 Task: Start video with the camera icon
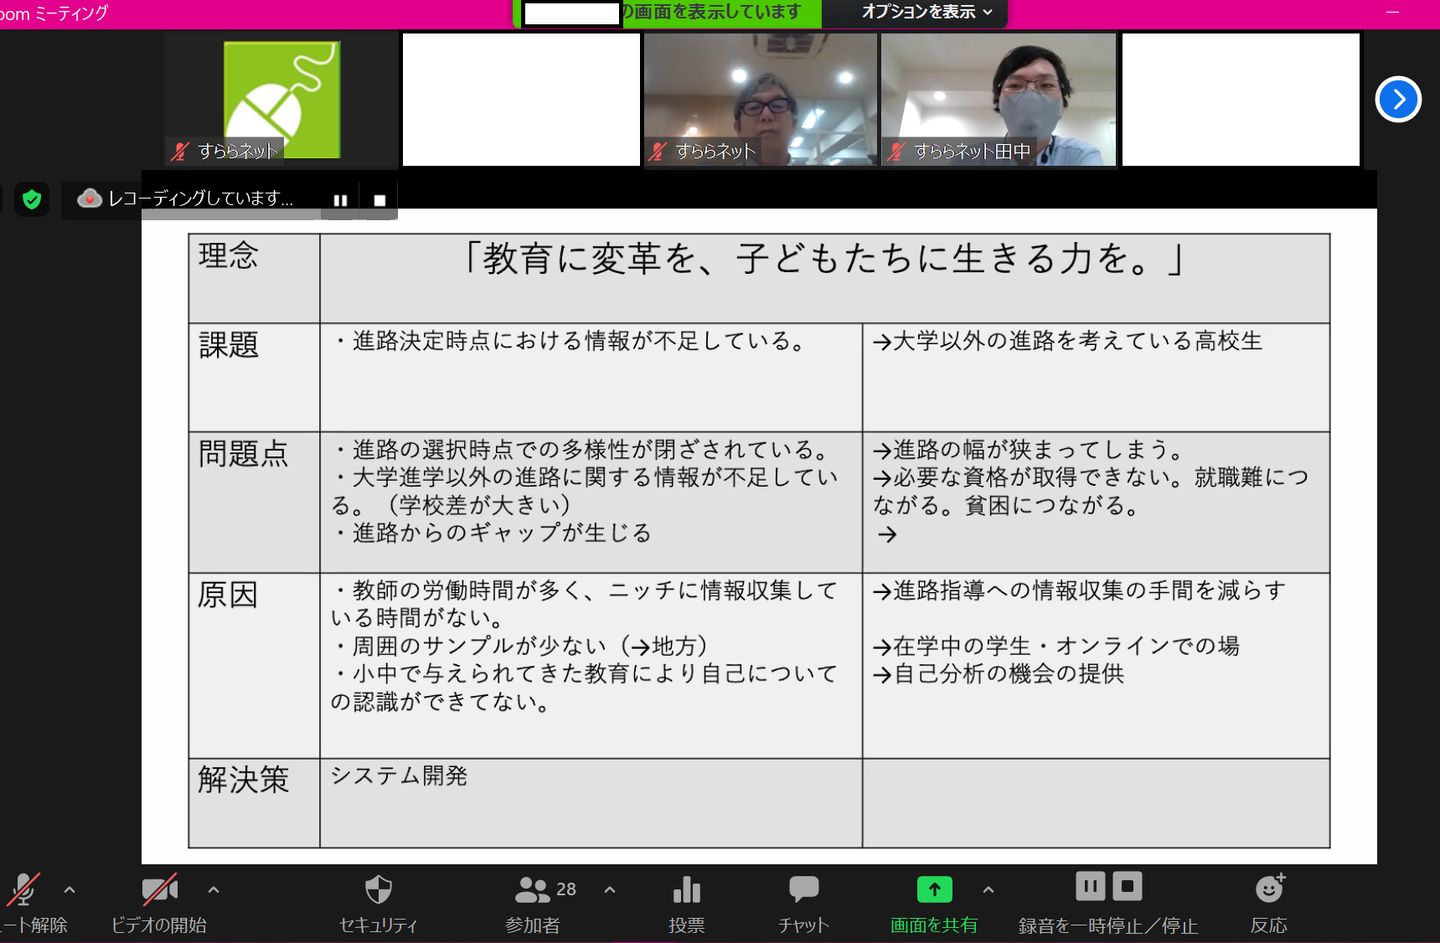[159, 889]
